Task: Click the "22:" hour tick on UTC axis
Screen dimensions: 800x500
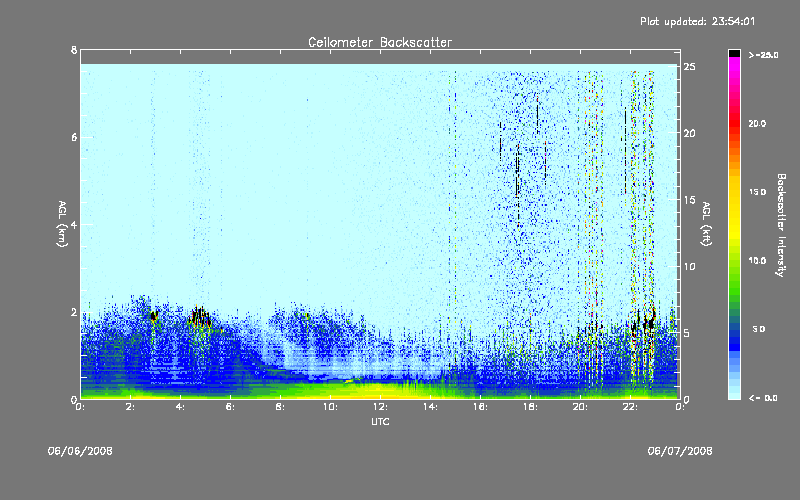Action: pyautogui.click(x=630, y=407)
